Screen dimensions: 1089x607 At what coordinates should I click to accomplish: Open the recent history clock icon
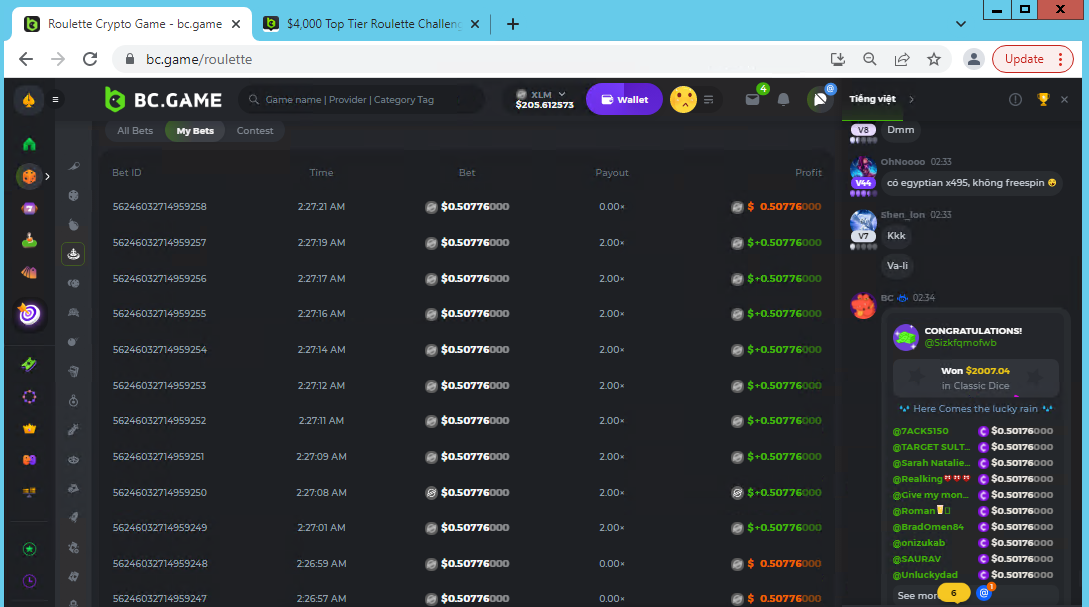point(29,581)
